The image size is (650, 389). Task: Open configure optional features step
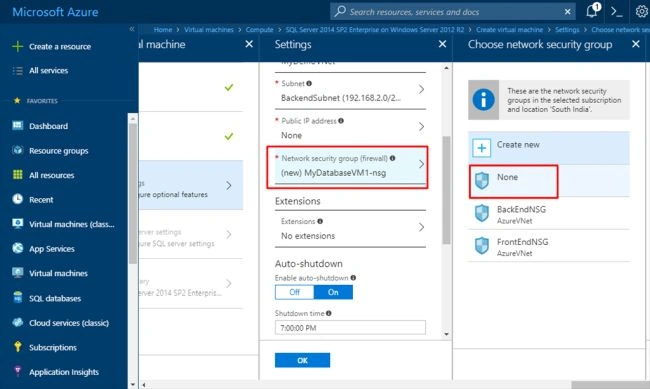191,185
